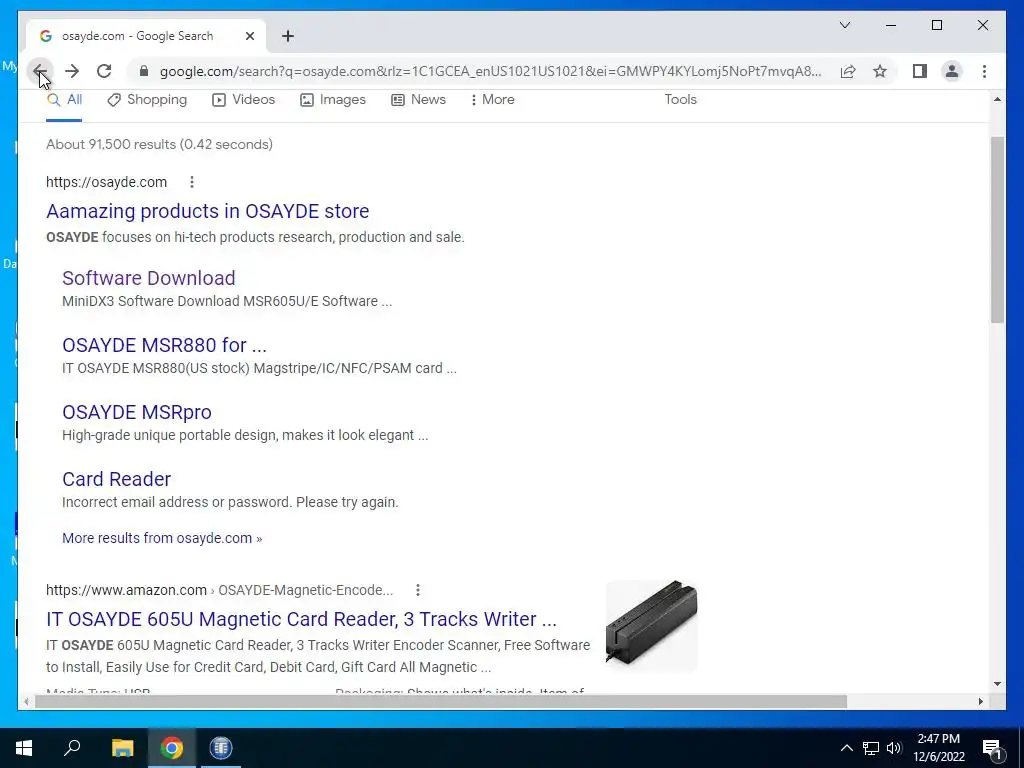This screenshot has width=1024, height=768.
Task: Open the blue round app in the taskbar
Action: [221, 748]
